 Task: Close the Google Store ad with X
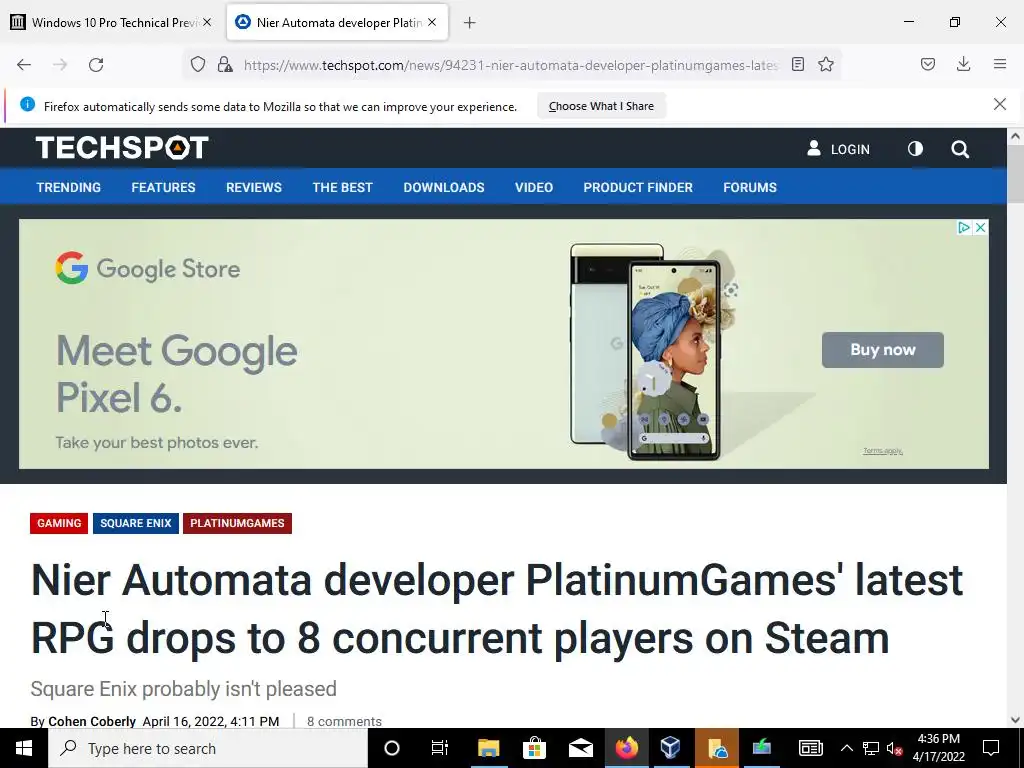(980, 227)
